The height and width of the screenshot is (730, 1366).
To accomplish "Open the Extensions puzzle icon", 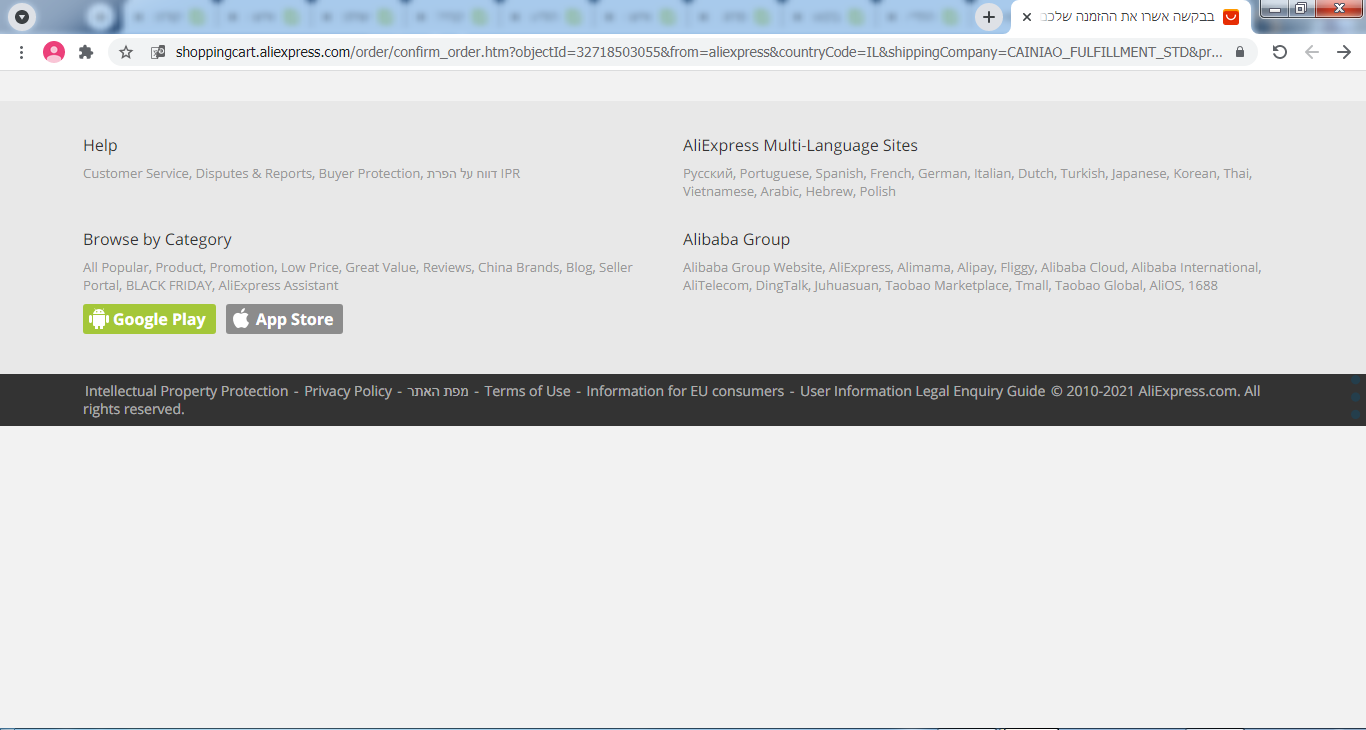I will [x=87, y=52].
